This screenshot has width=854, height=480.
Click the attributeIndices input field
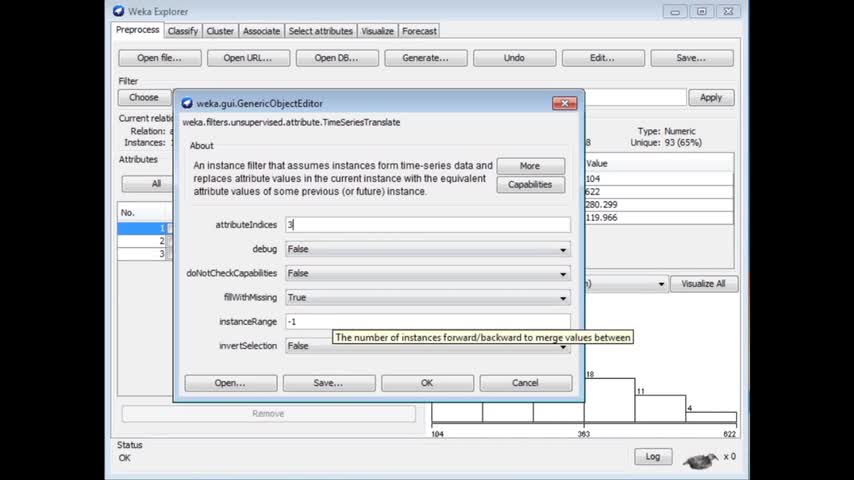coord(428,224)
